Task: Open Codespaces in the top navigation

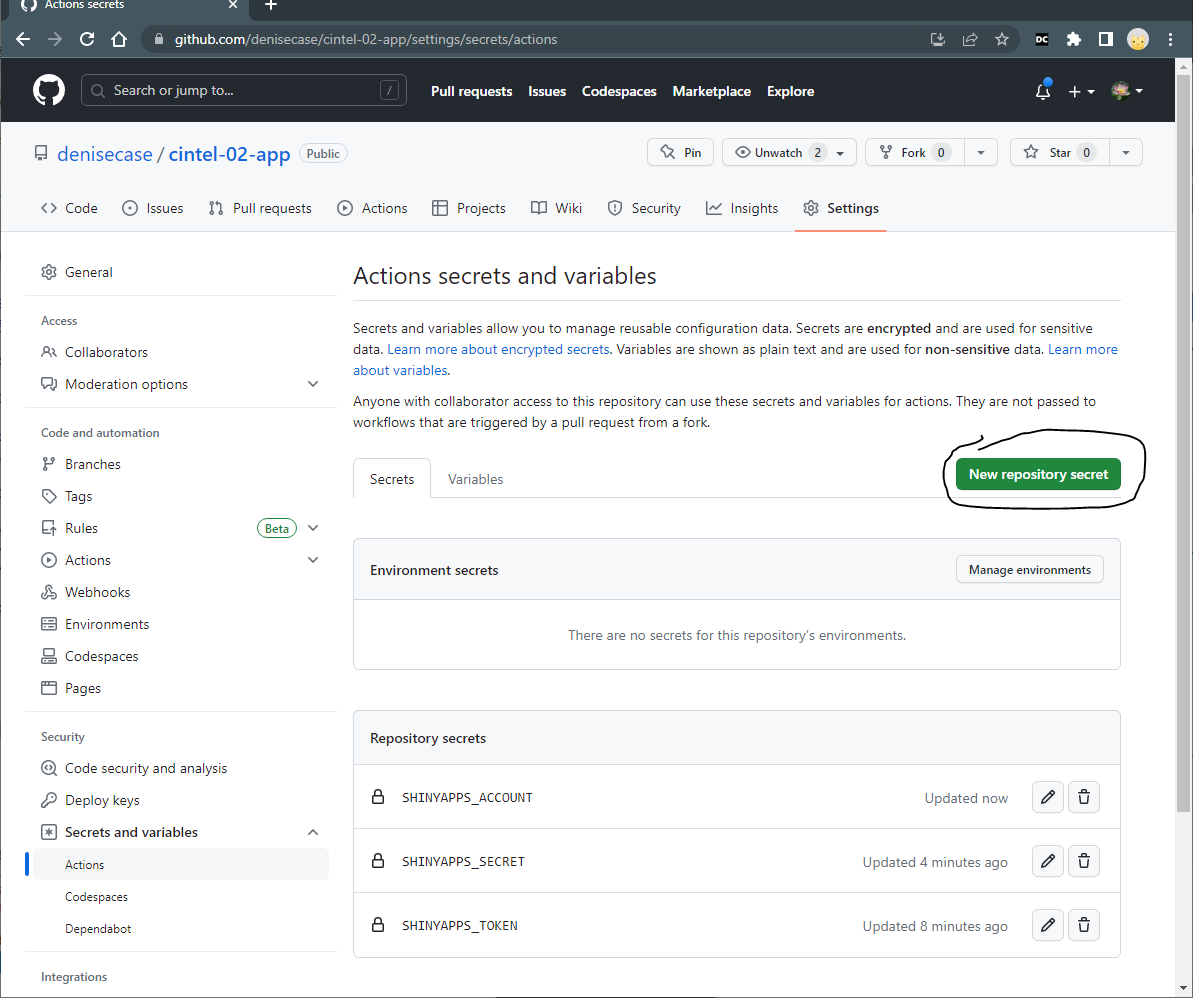Action: point(619,91)
